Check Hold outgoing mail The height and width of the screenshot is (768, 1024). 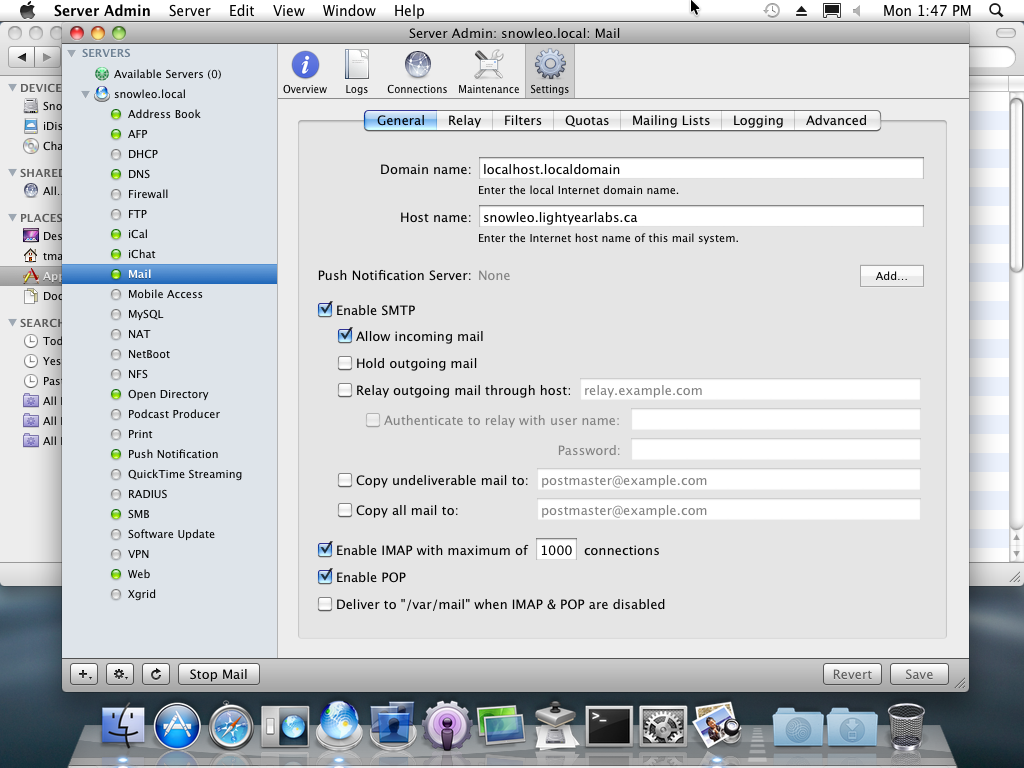point(345,363)
